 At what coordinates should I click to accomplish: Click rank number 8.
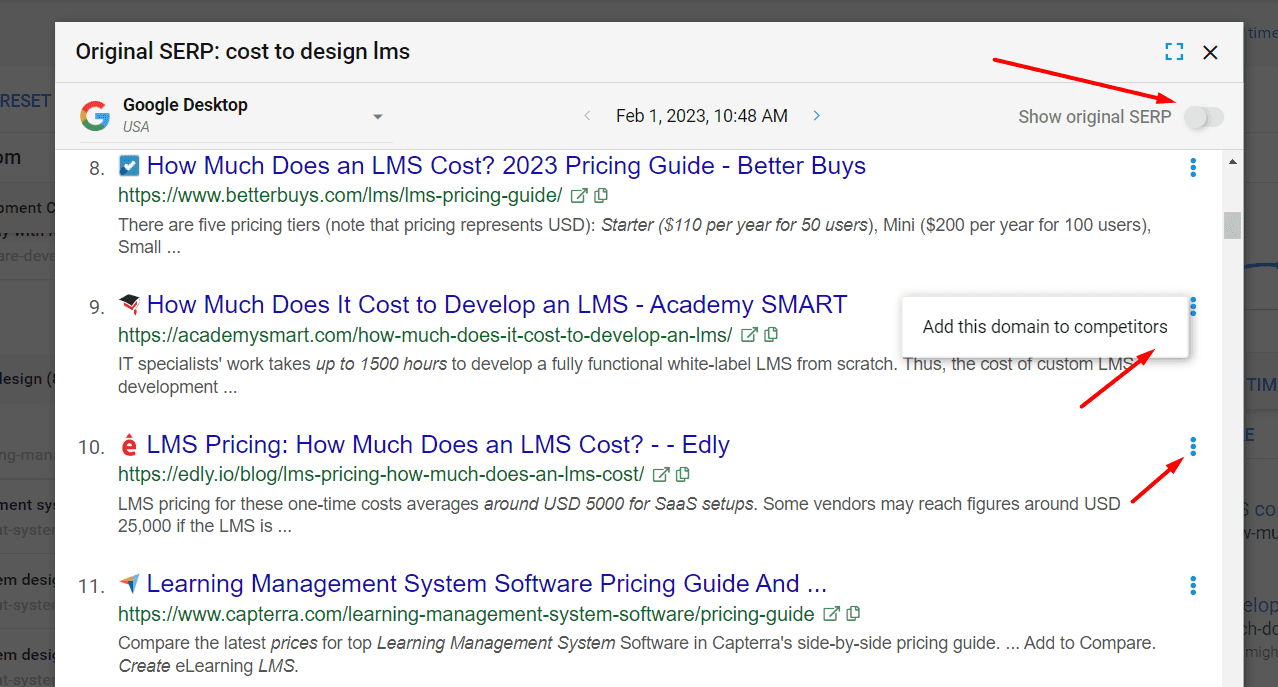click(96, 168)
